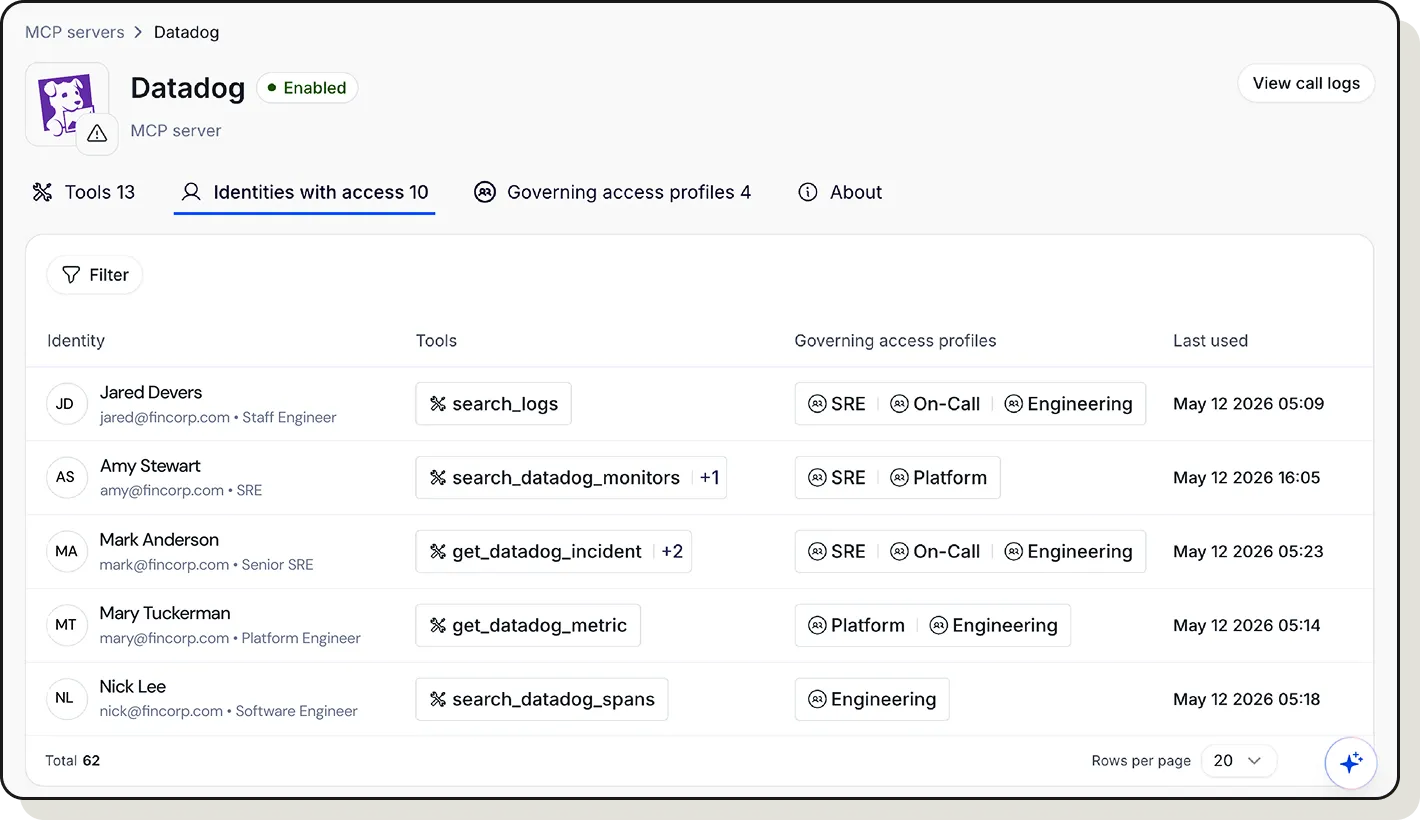The height and width of the screenshot is (820, 1420).
Task: Click the Enabled status badge
Action: click(307, 88)
